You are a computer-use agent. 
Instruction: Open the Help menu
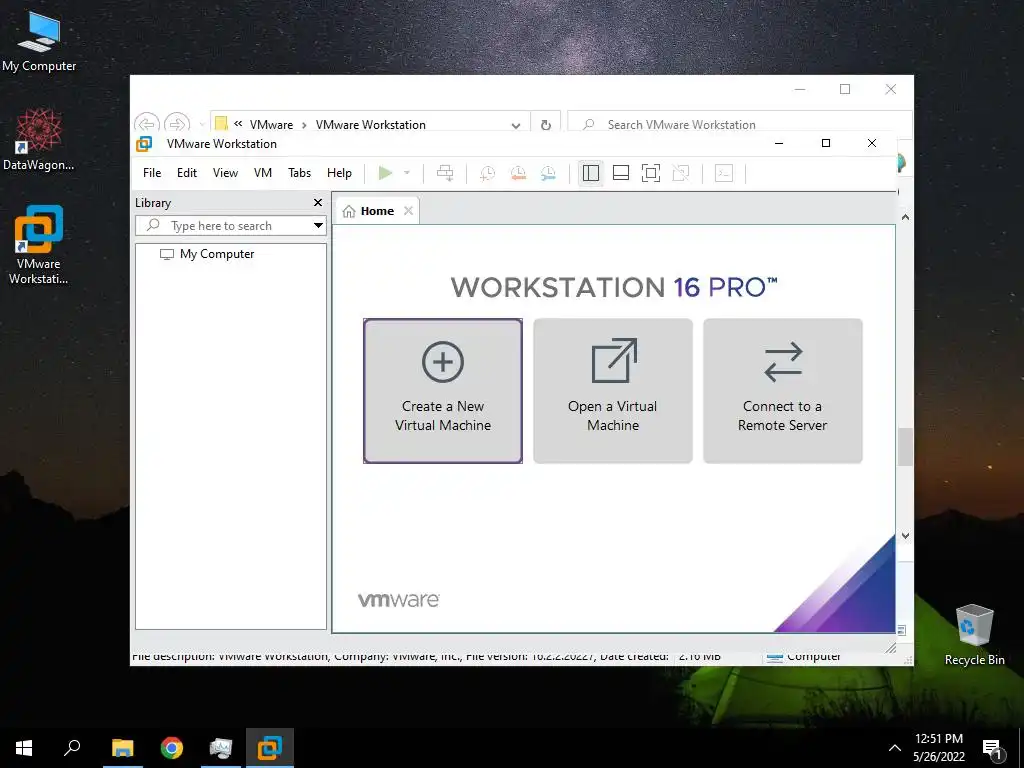339,173
